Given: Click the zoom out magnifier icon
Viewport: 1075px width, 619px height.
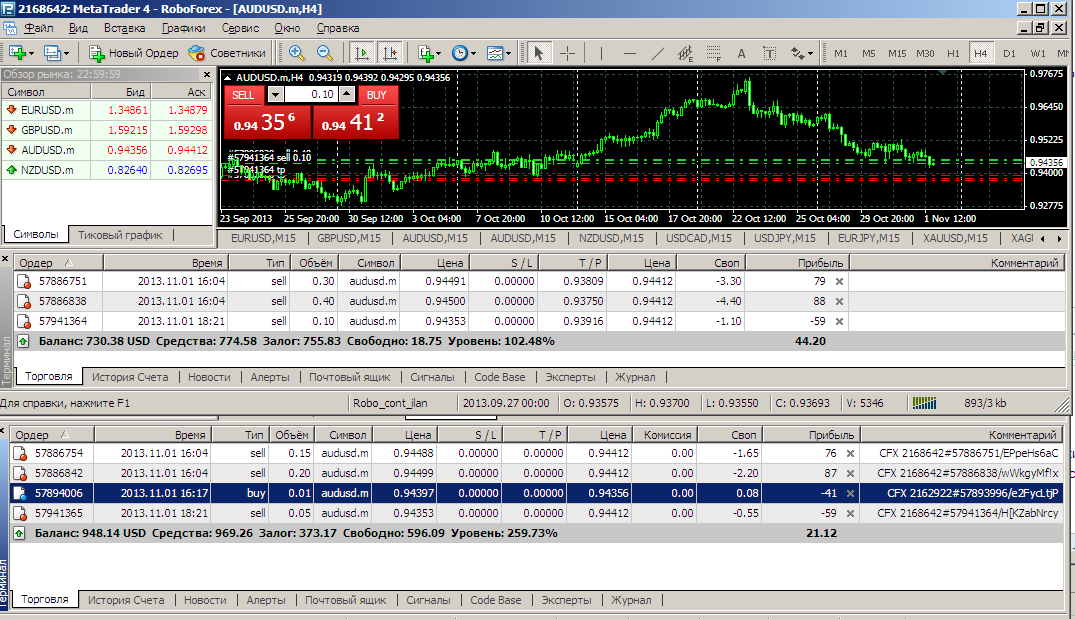Looking at the screenshot, I should point(325,53).
